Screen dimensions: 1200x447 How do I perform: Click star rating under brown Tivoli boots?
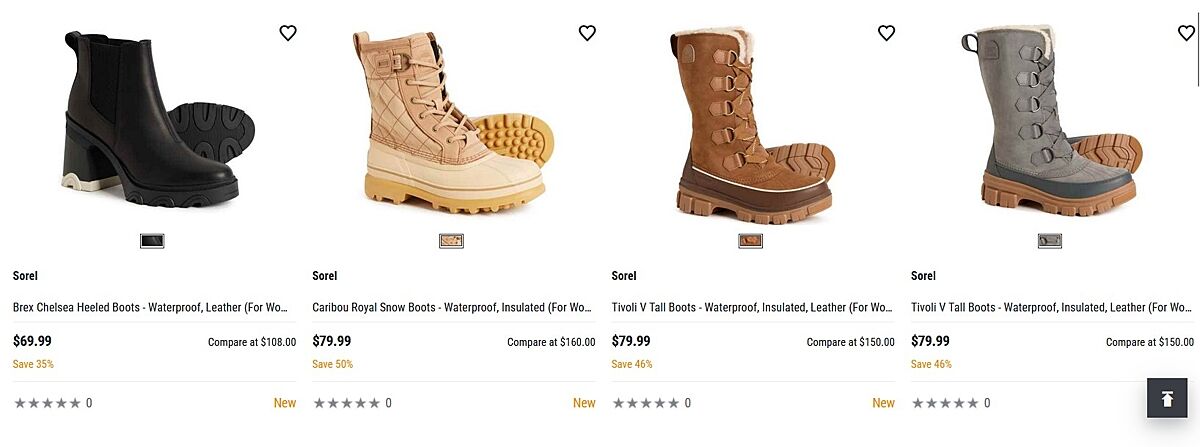coord(646,403)
